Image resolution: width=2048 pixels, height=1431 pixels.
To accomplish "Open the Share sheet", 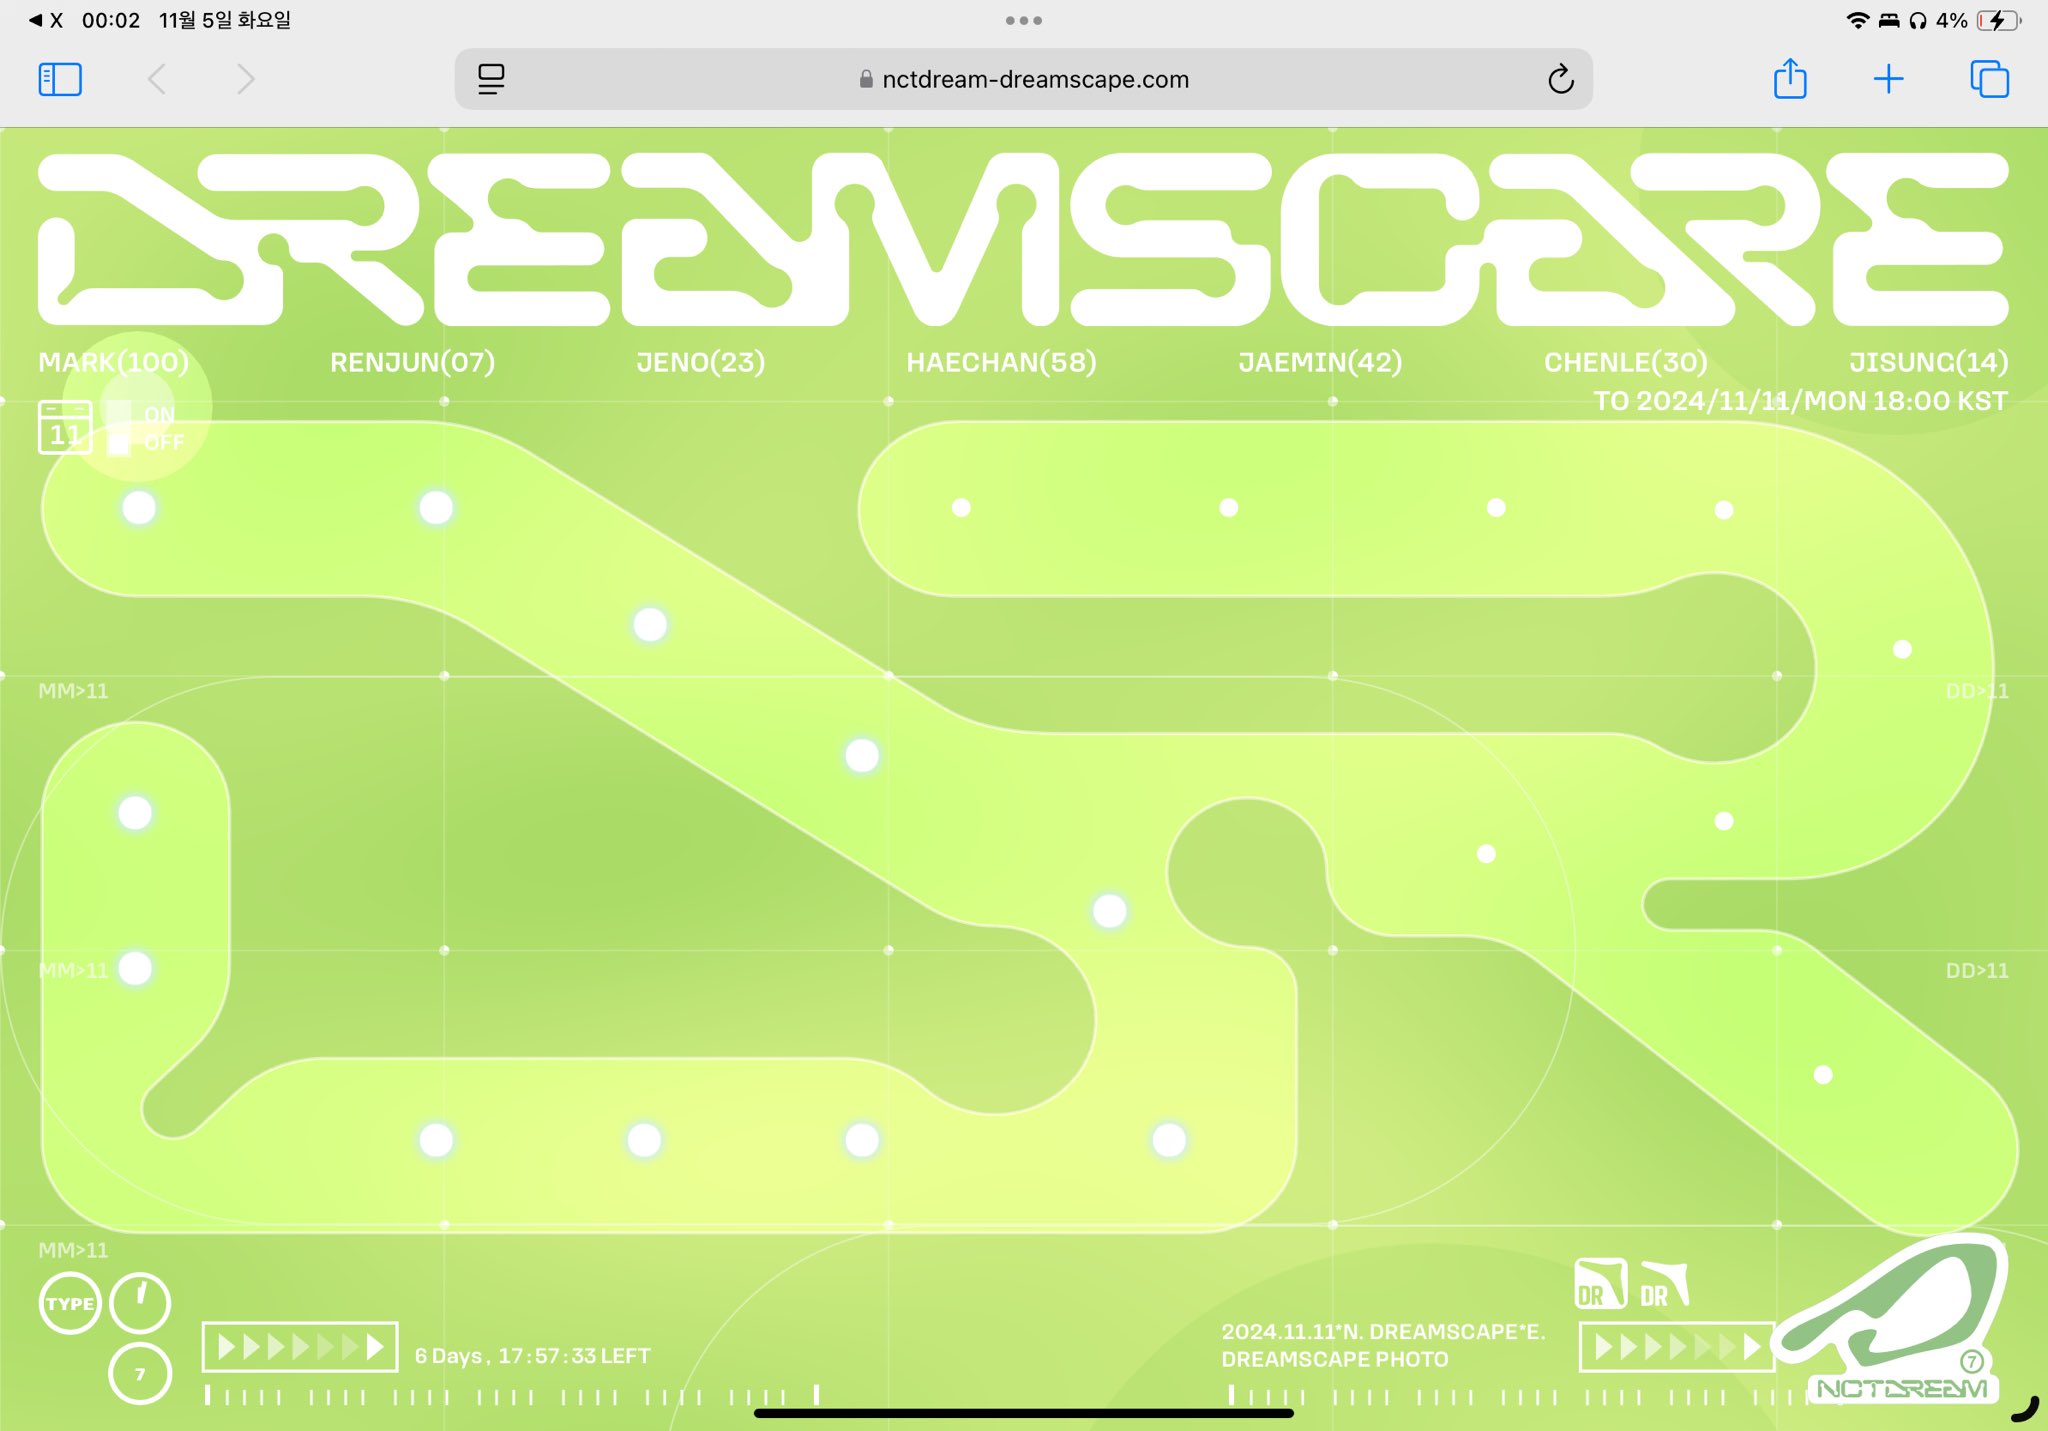I will (1790, 78).
